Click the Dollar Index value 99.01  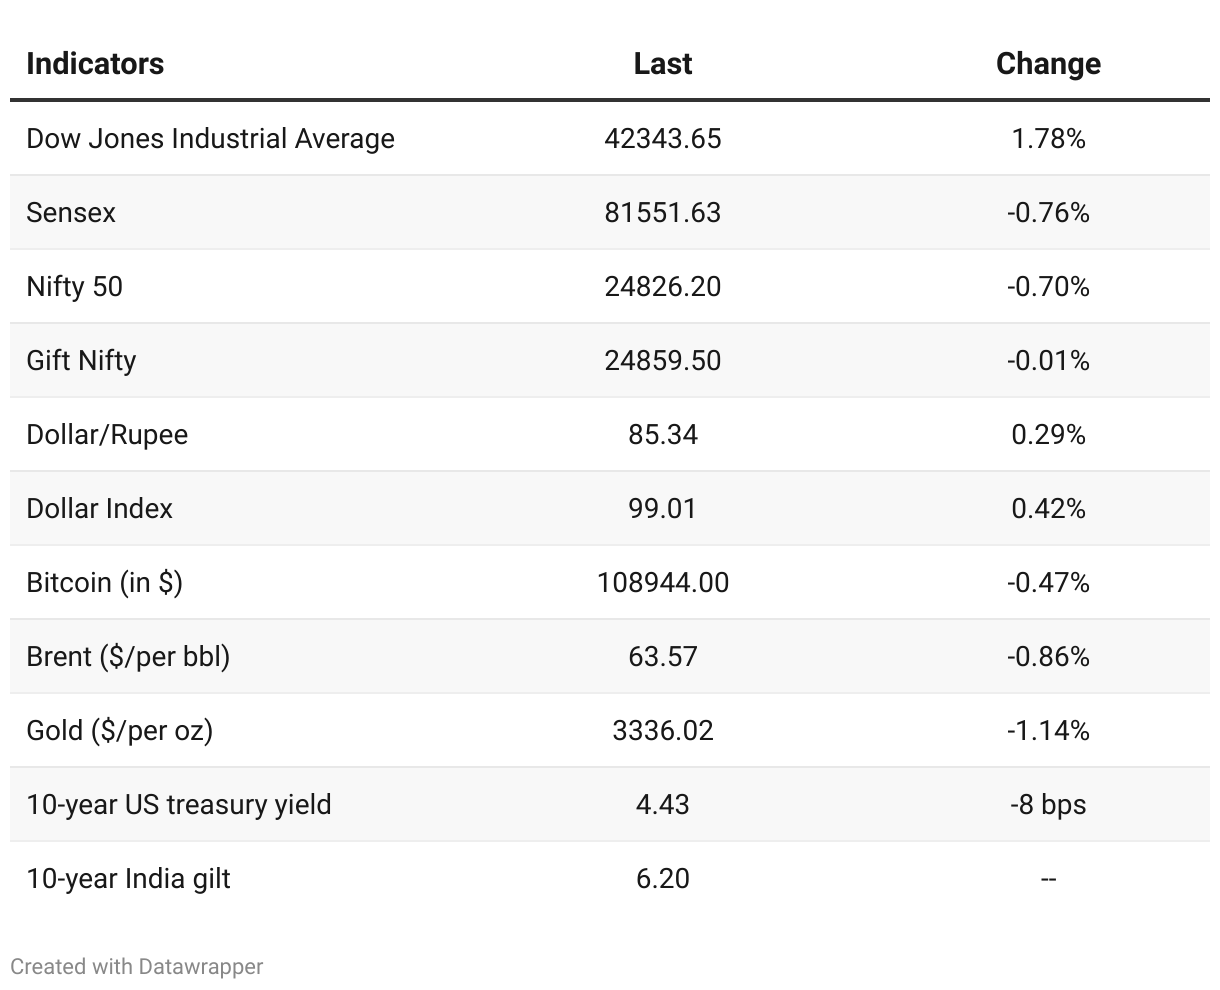[x=662, y=508]
